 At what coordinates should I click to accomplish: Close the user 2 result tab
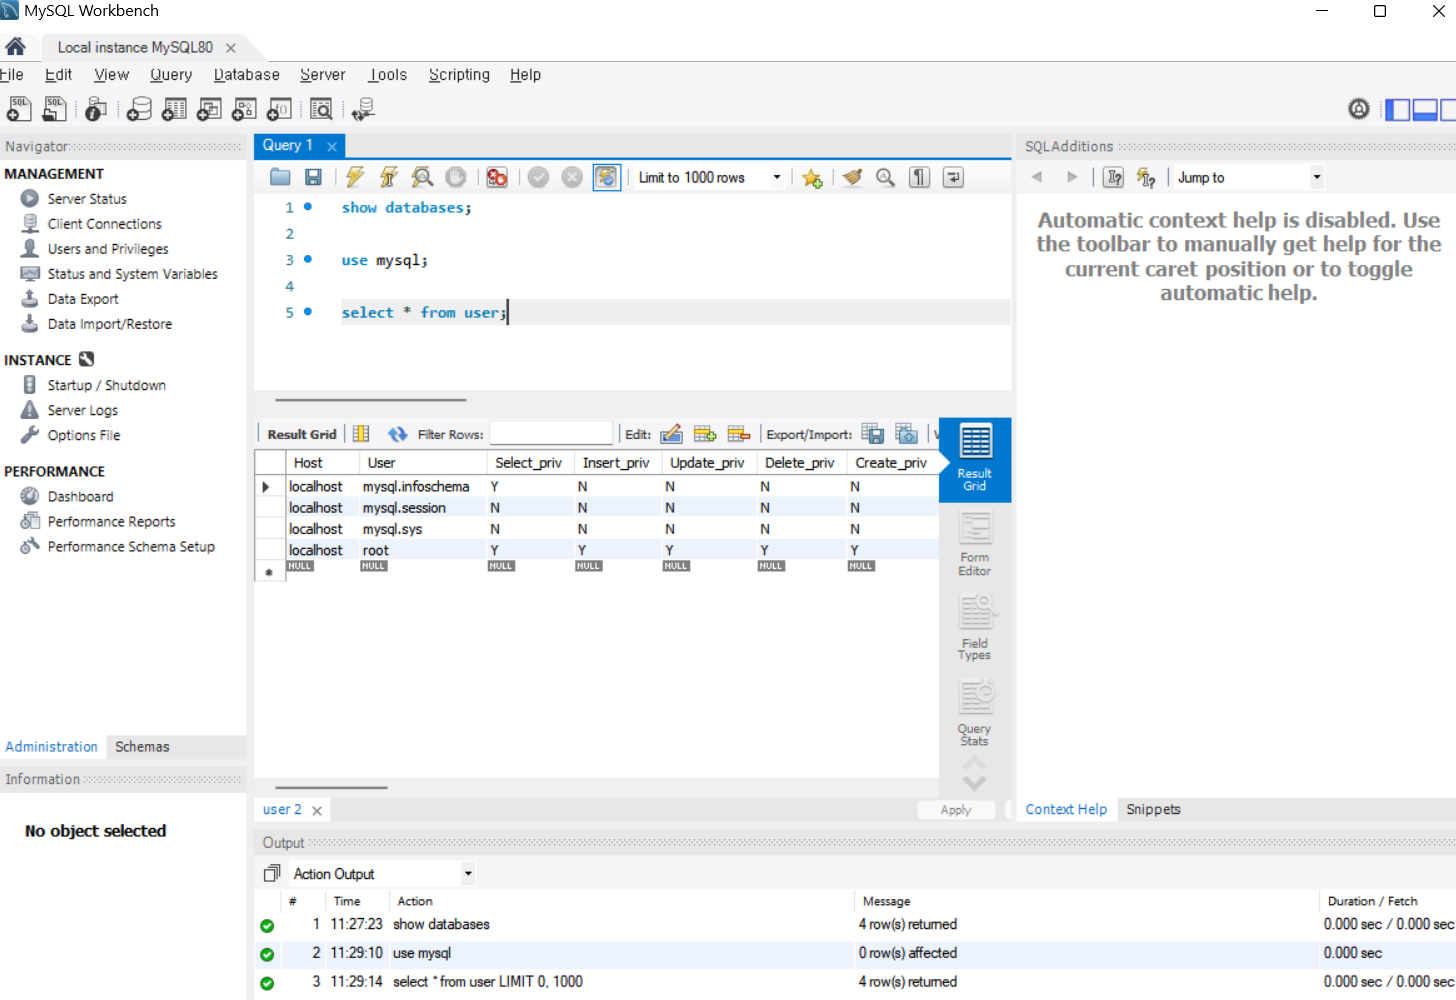[317, 811]
